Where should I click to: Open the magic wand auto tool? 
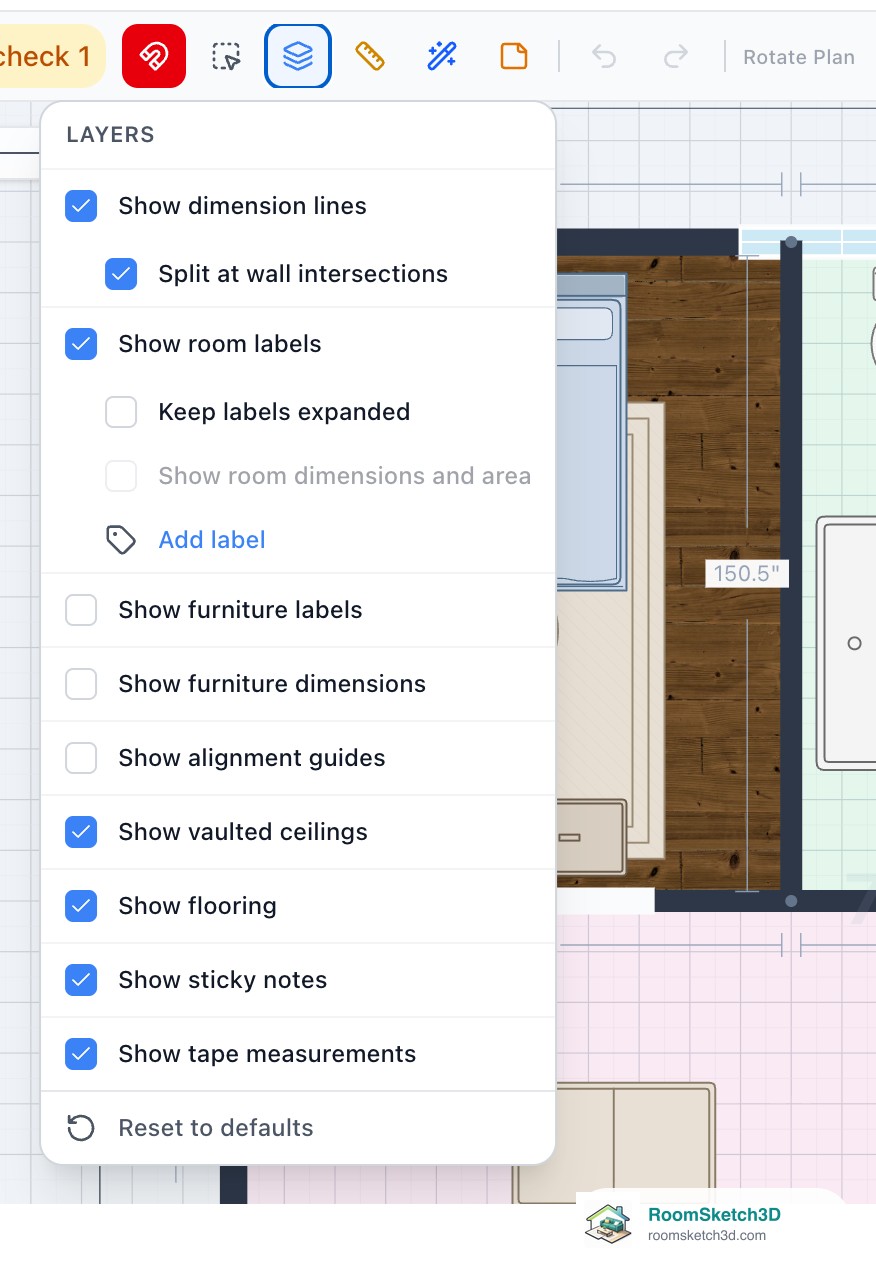tap(442, 56)
